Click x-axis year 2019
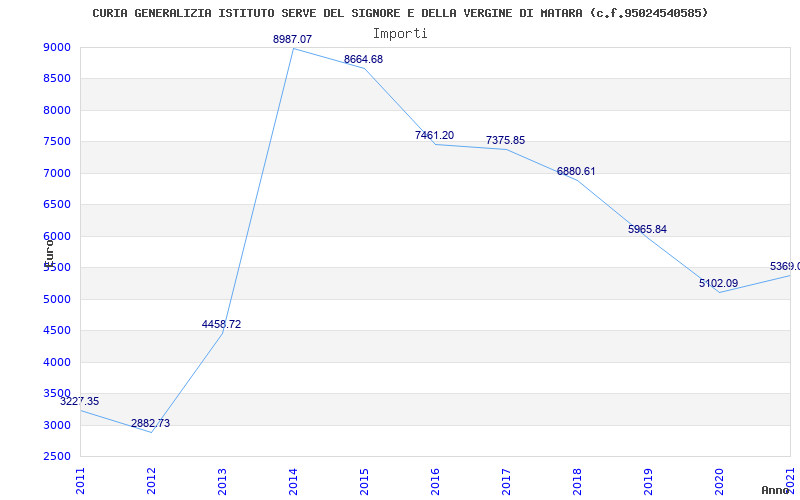Image resolution: width=800 pixels, height=500 pixels. (648, 481)
